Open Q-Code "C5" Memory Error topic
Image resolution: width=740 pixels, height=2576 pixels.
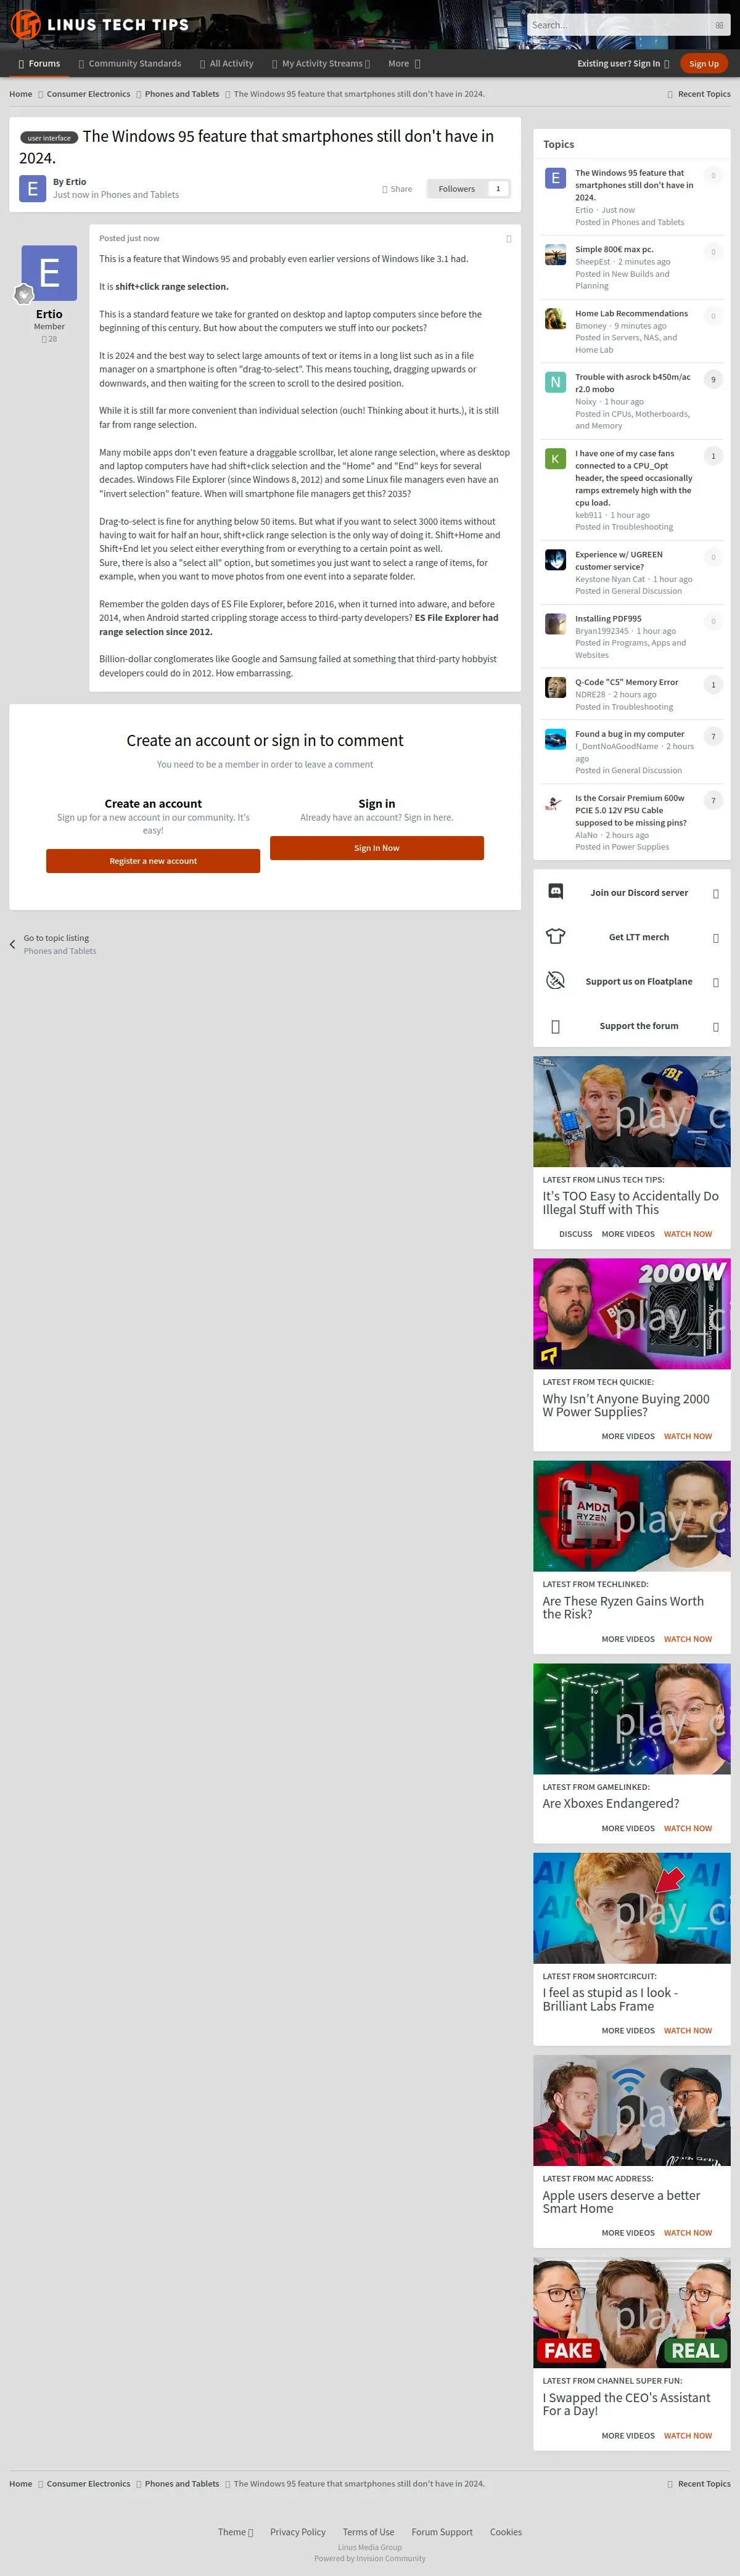pos(626,682)
